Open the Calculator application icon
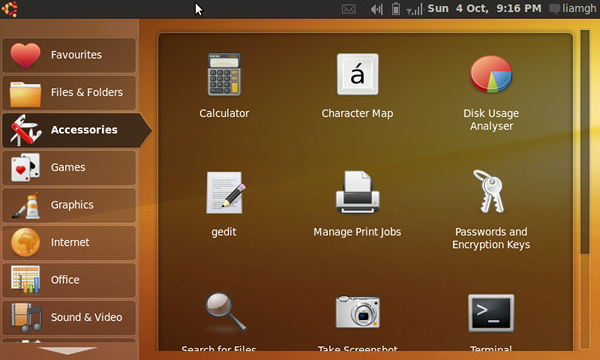The height and width of the screenshot is (360, 600). click(x=224, y=75)
